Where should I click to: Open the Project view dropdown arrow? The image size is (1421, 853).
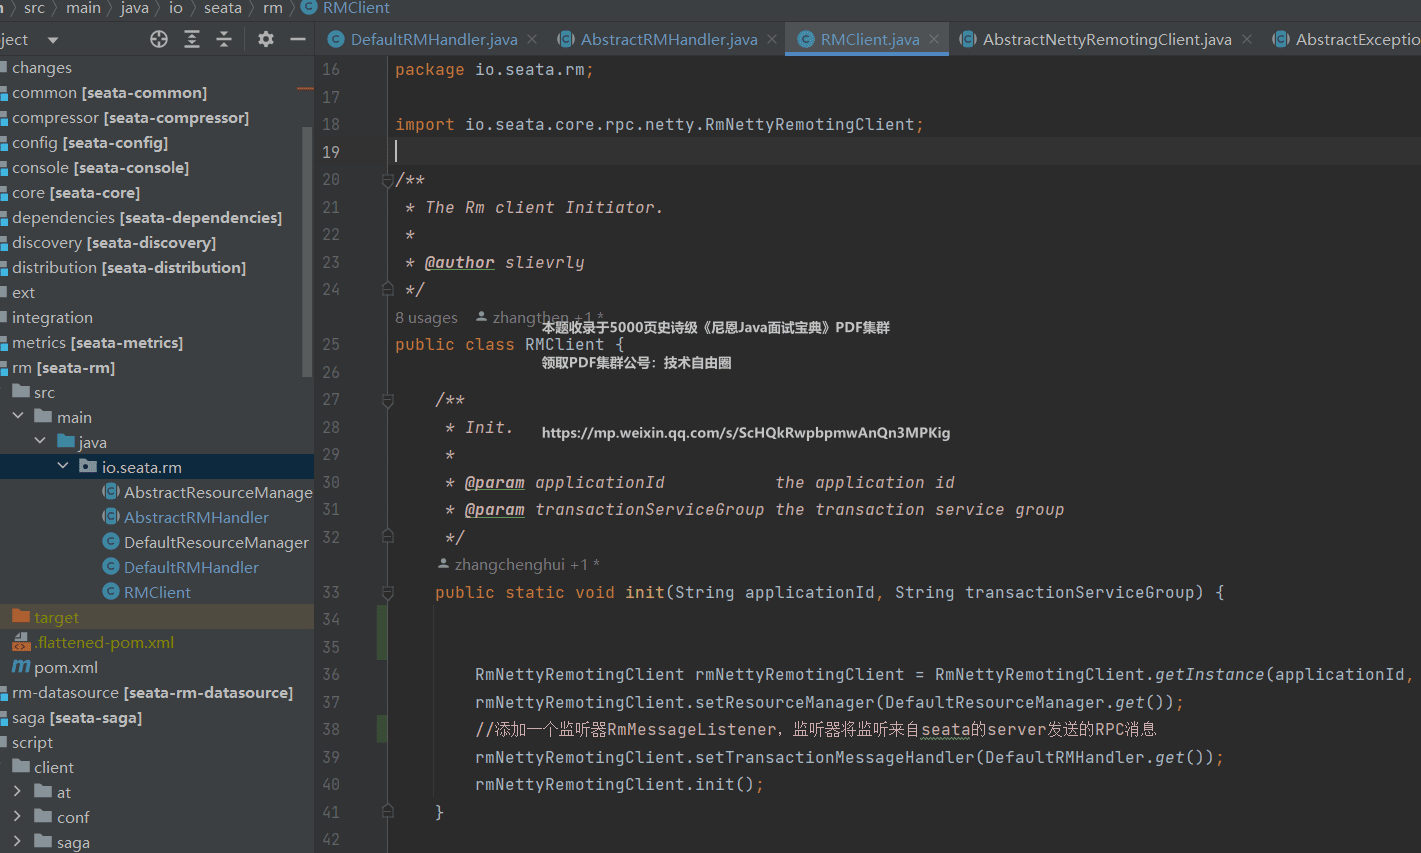pyautogui.click(x=52, y=40)
